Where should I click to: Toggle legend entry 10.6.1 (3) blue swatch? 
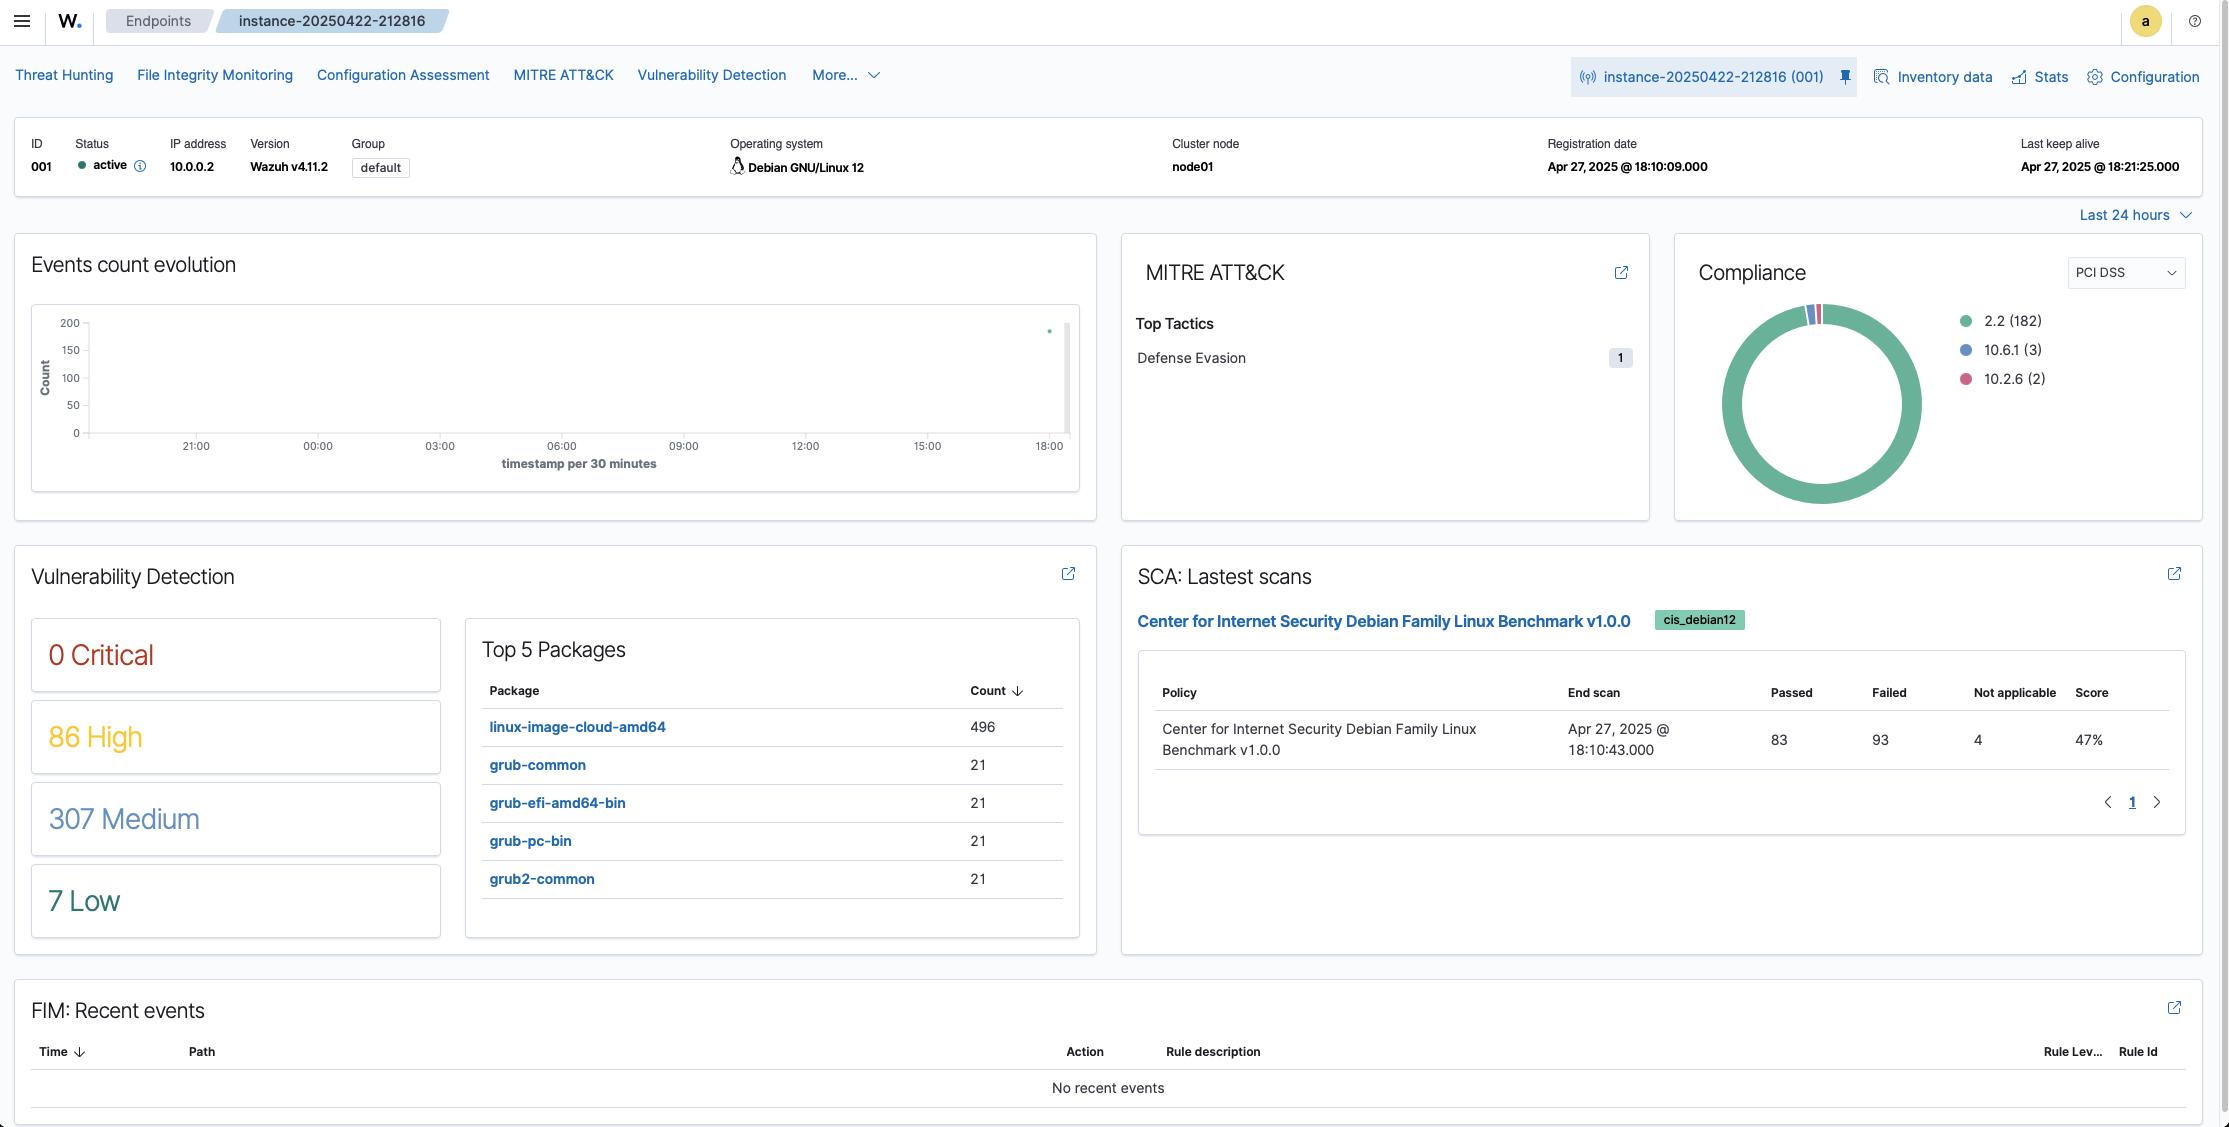point(1965,350)
